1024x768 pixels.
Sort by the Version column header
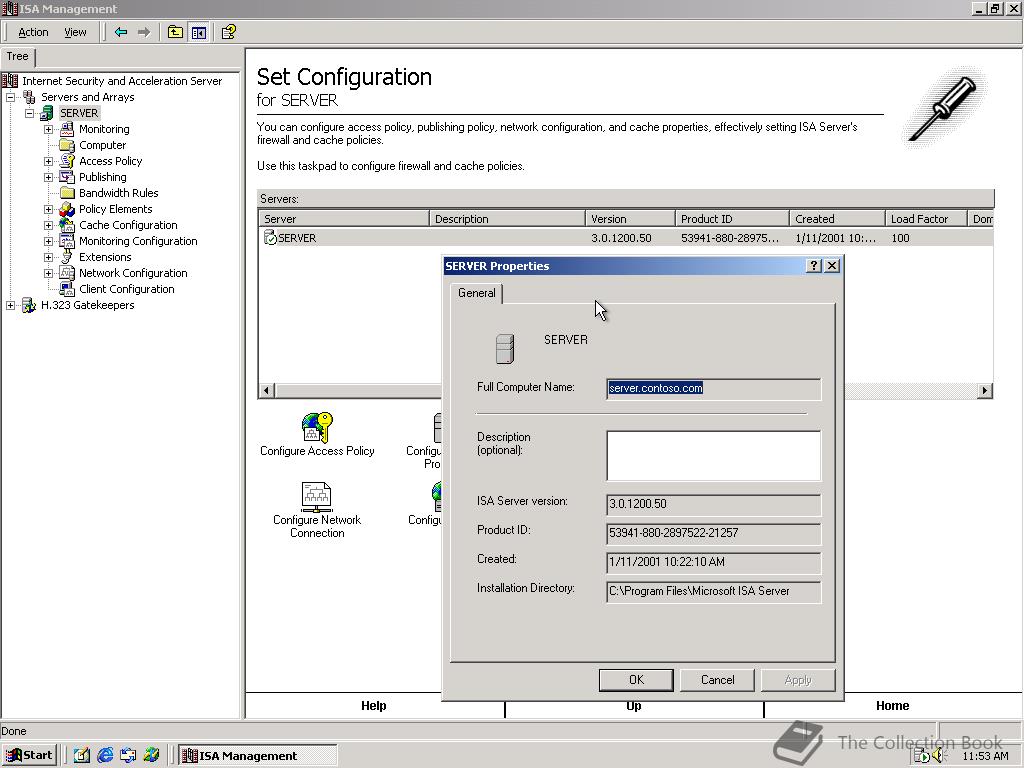pos(630,219)
